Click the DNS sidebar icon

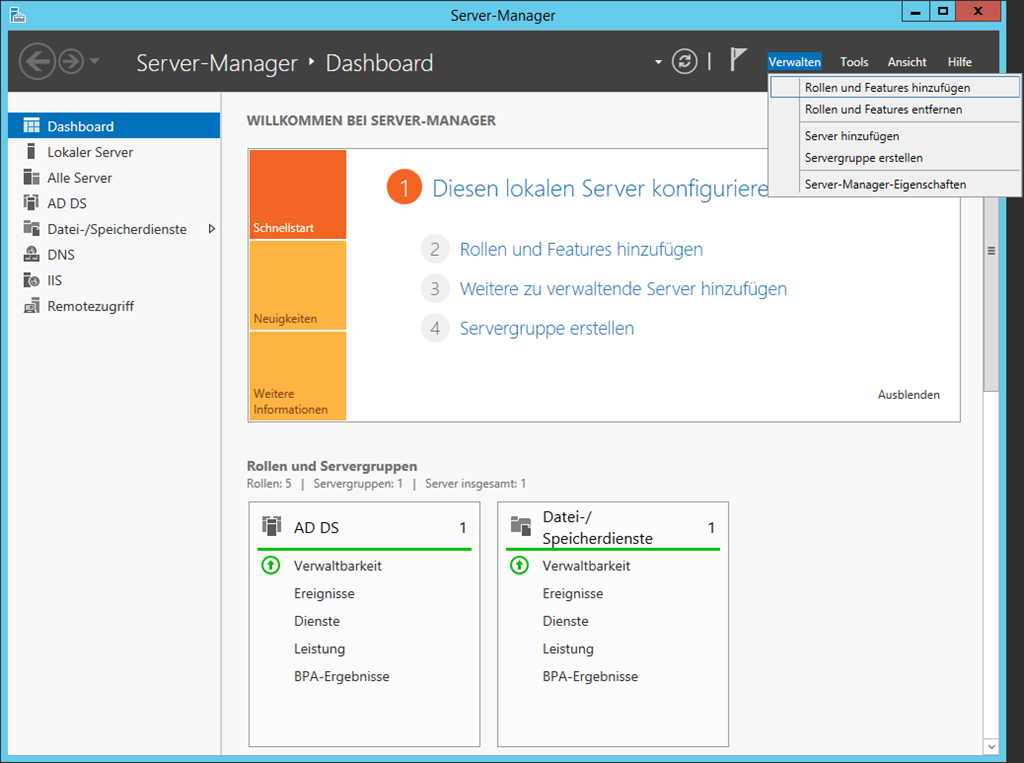(x=31, y=254)
